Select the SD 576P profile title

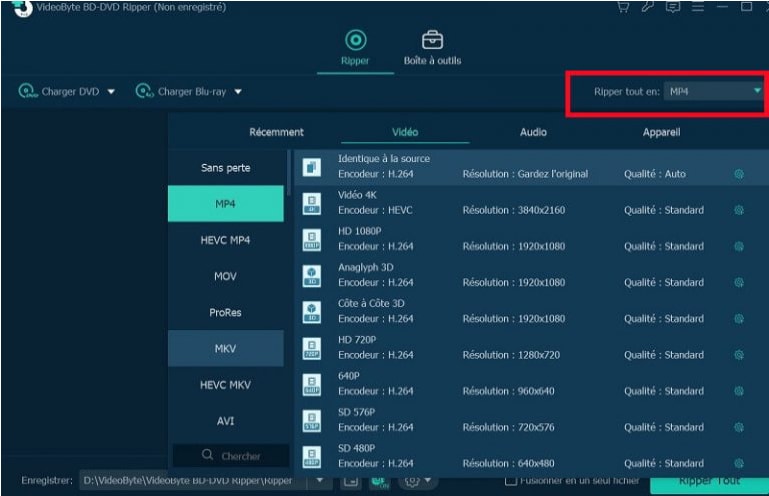356,412
